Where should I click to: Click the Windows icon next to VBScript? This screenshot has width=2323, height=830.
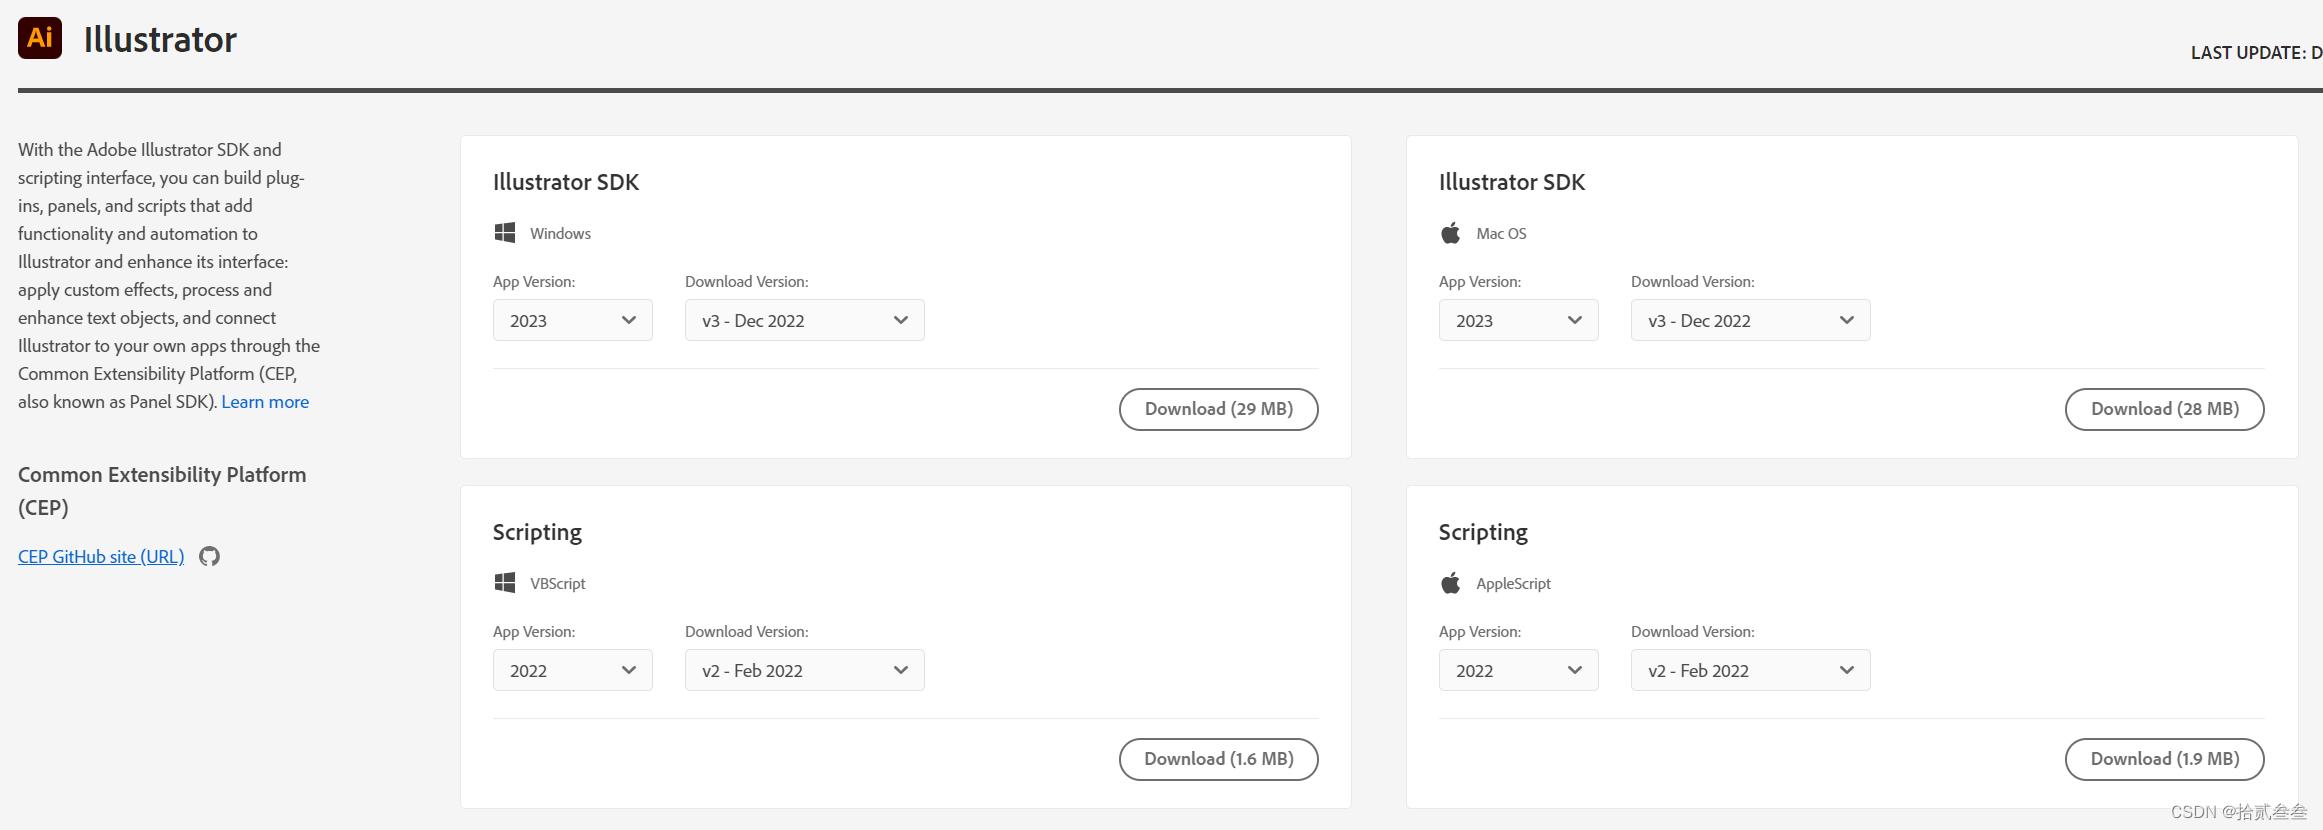[x=505, y=583]
